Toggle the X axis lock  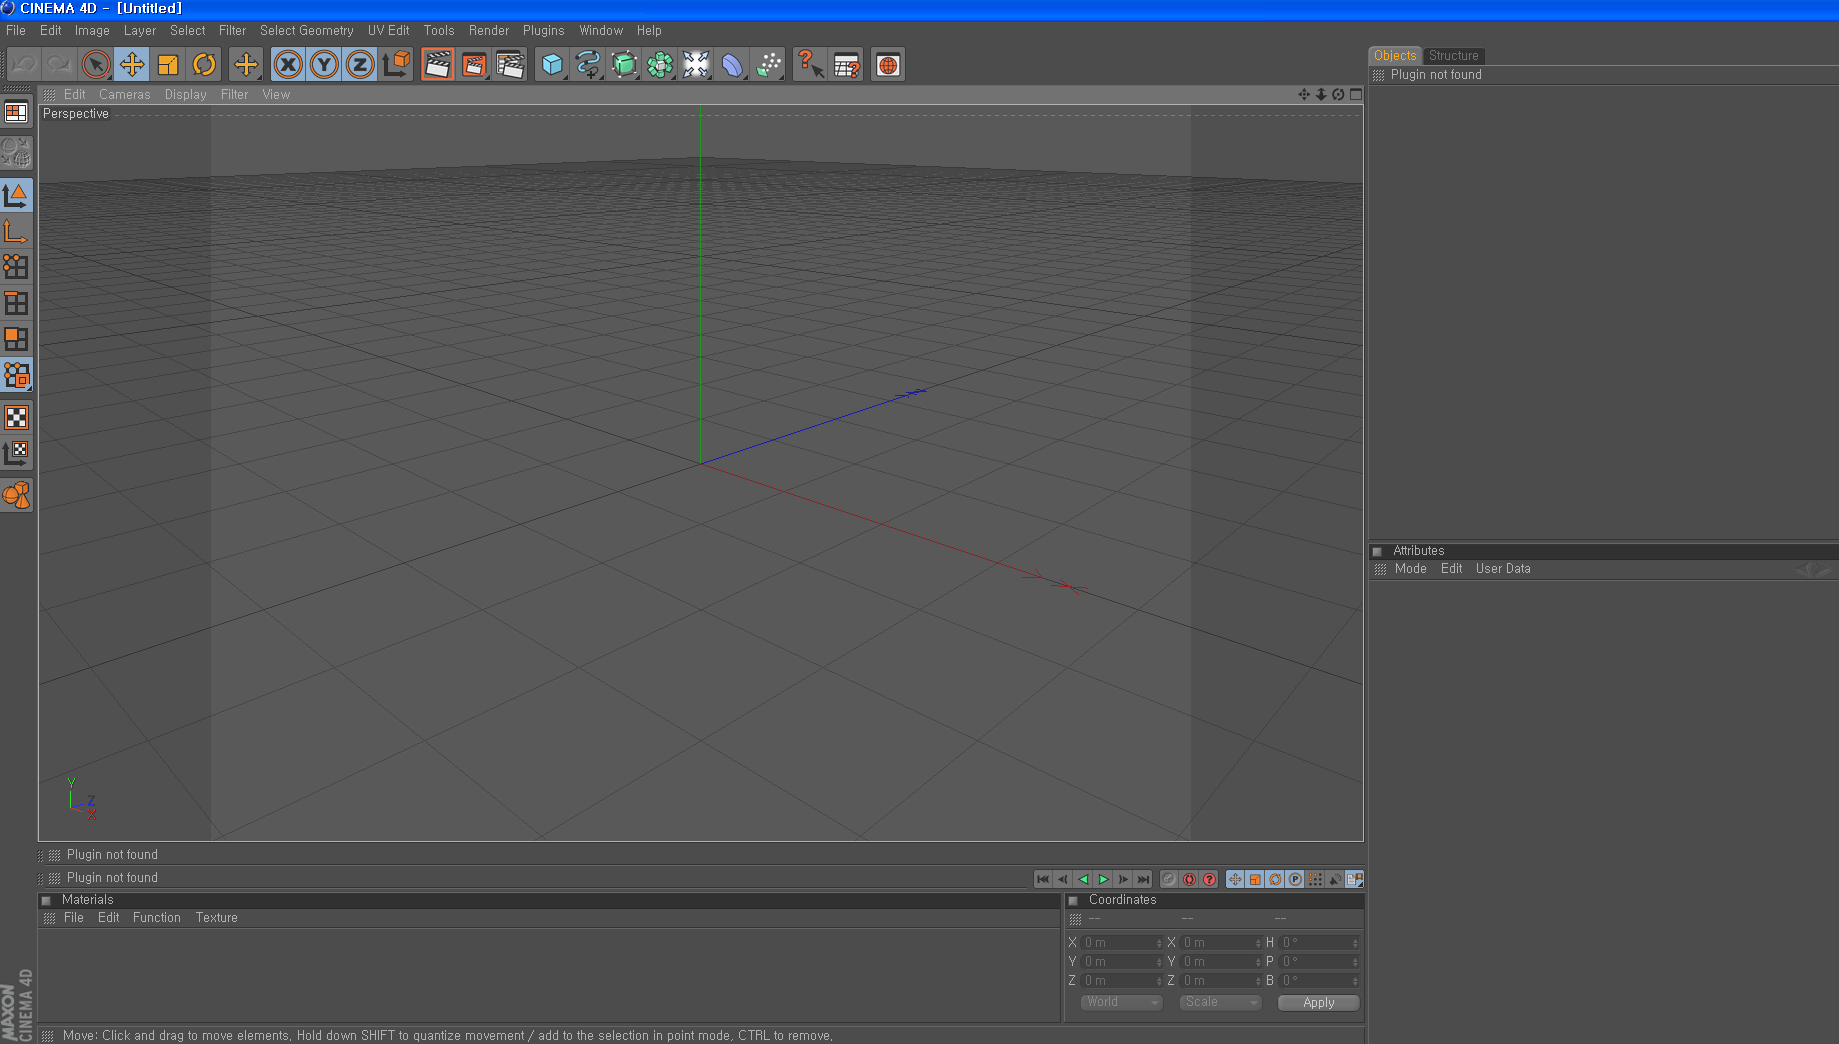(x=288, y=65)
